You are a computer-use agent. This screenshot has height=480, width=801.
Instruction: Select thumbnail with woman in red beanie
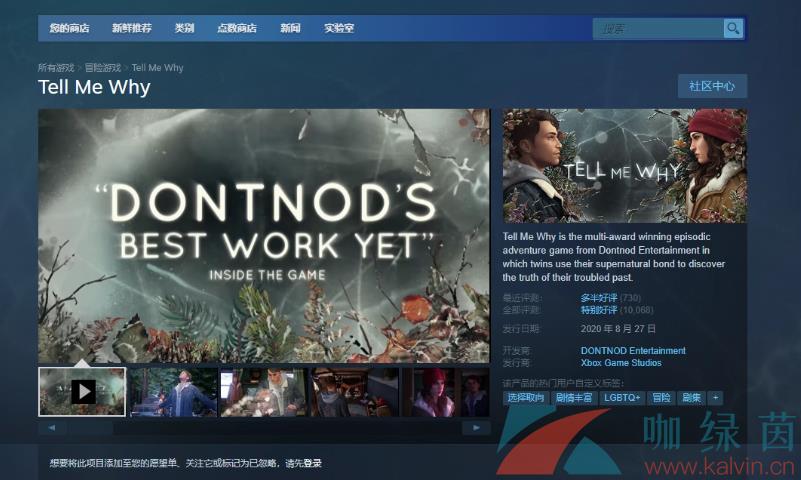click(445, 392)
